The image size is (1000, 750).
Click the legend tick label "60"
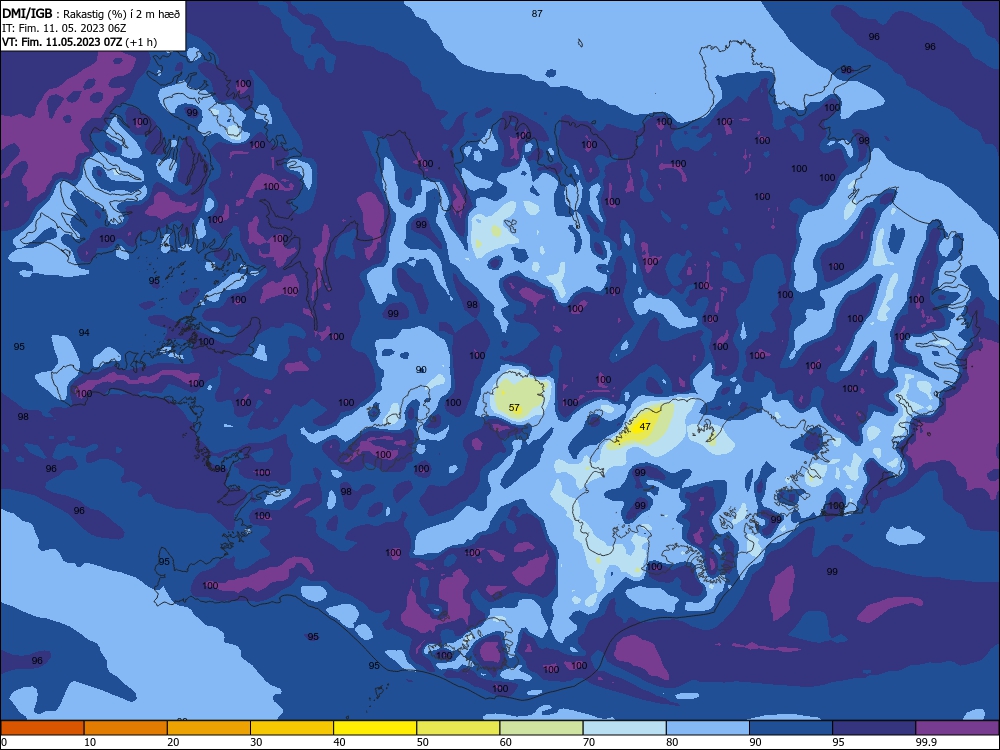pos(506,742)
